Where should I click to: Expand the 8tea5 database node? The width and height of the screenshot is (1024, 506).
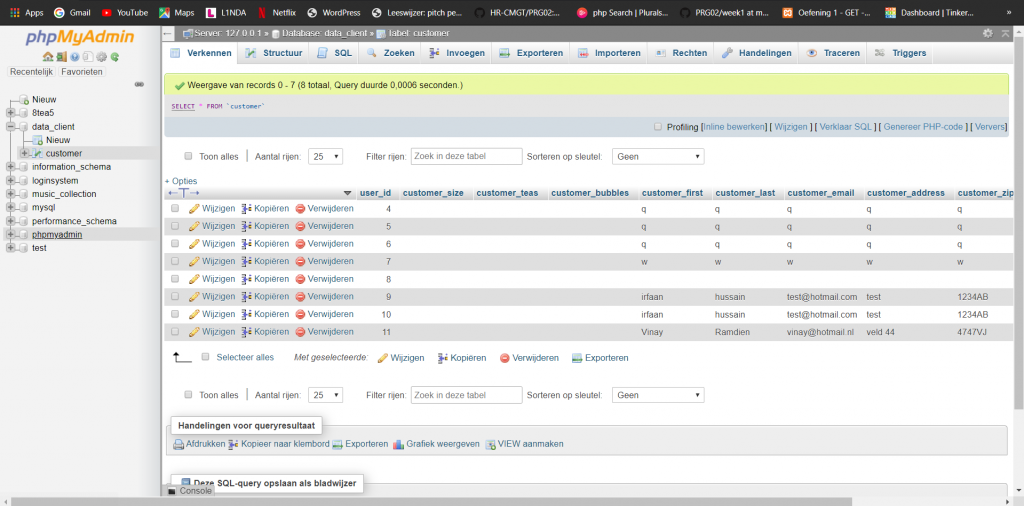[x=10, y=113]
